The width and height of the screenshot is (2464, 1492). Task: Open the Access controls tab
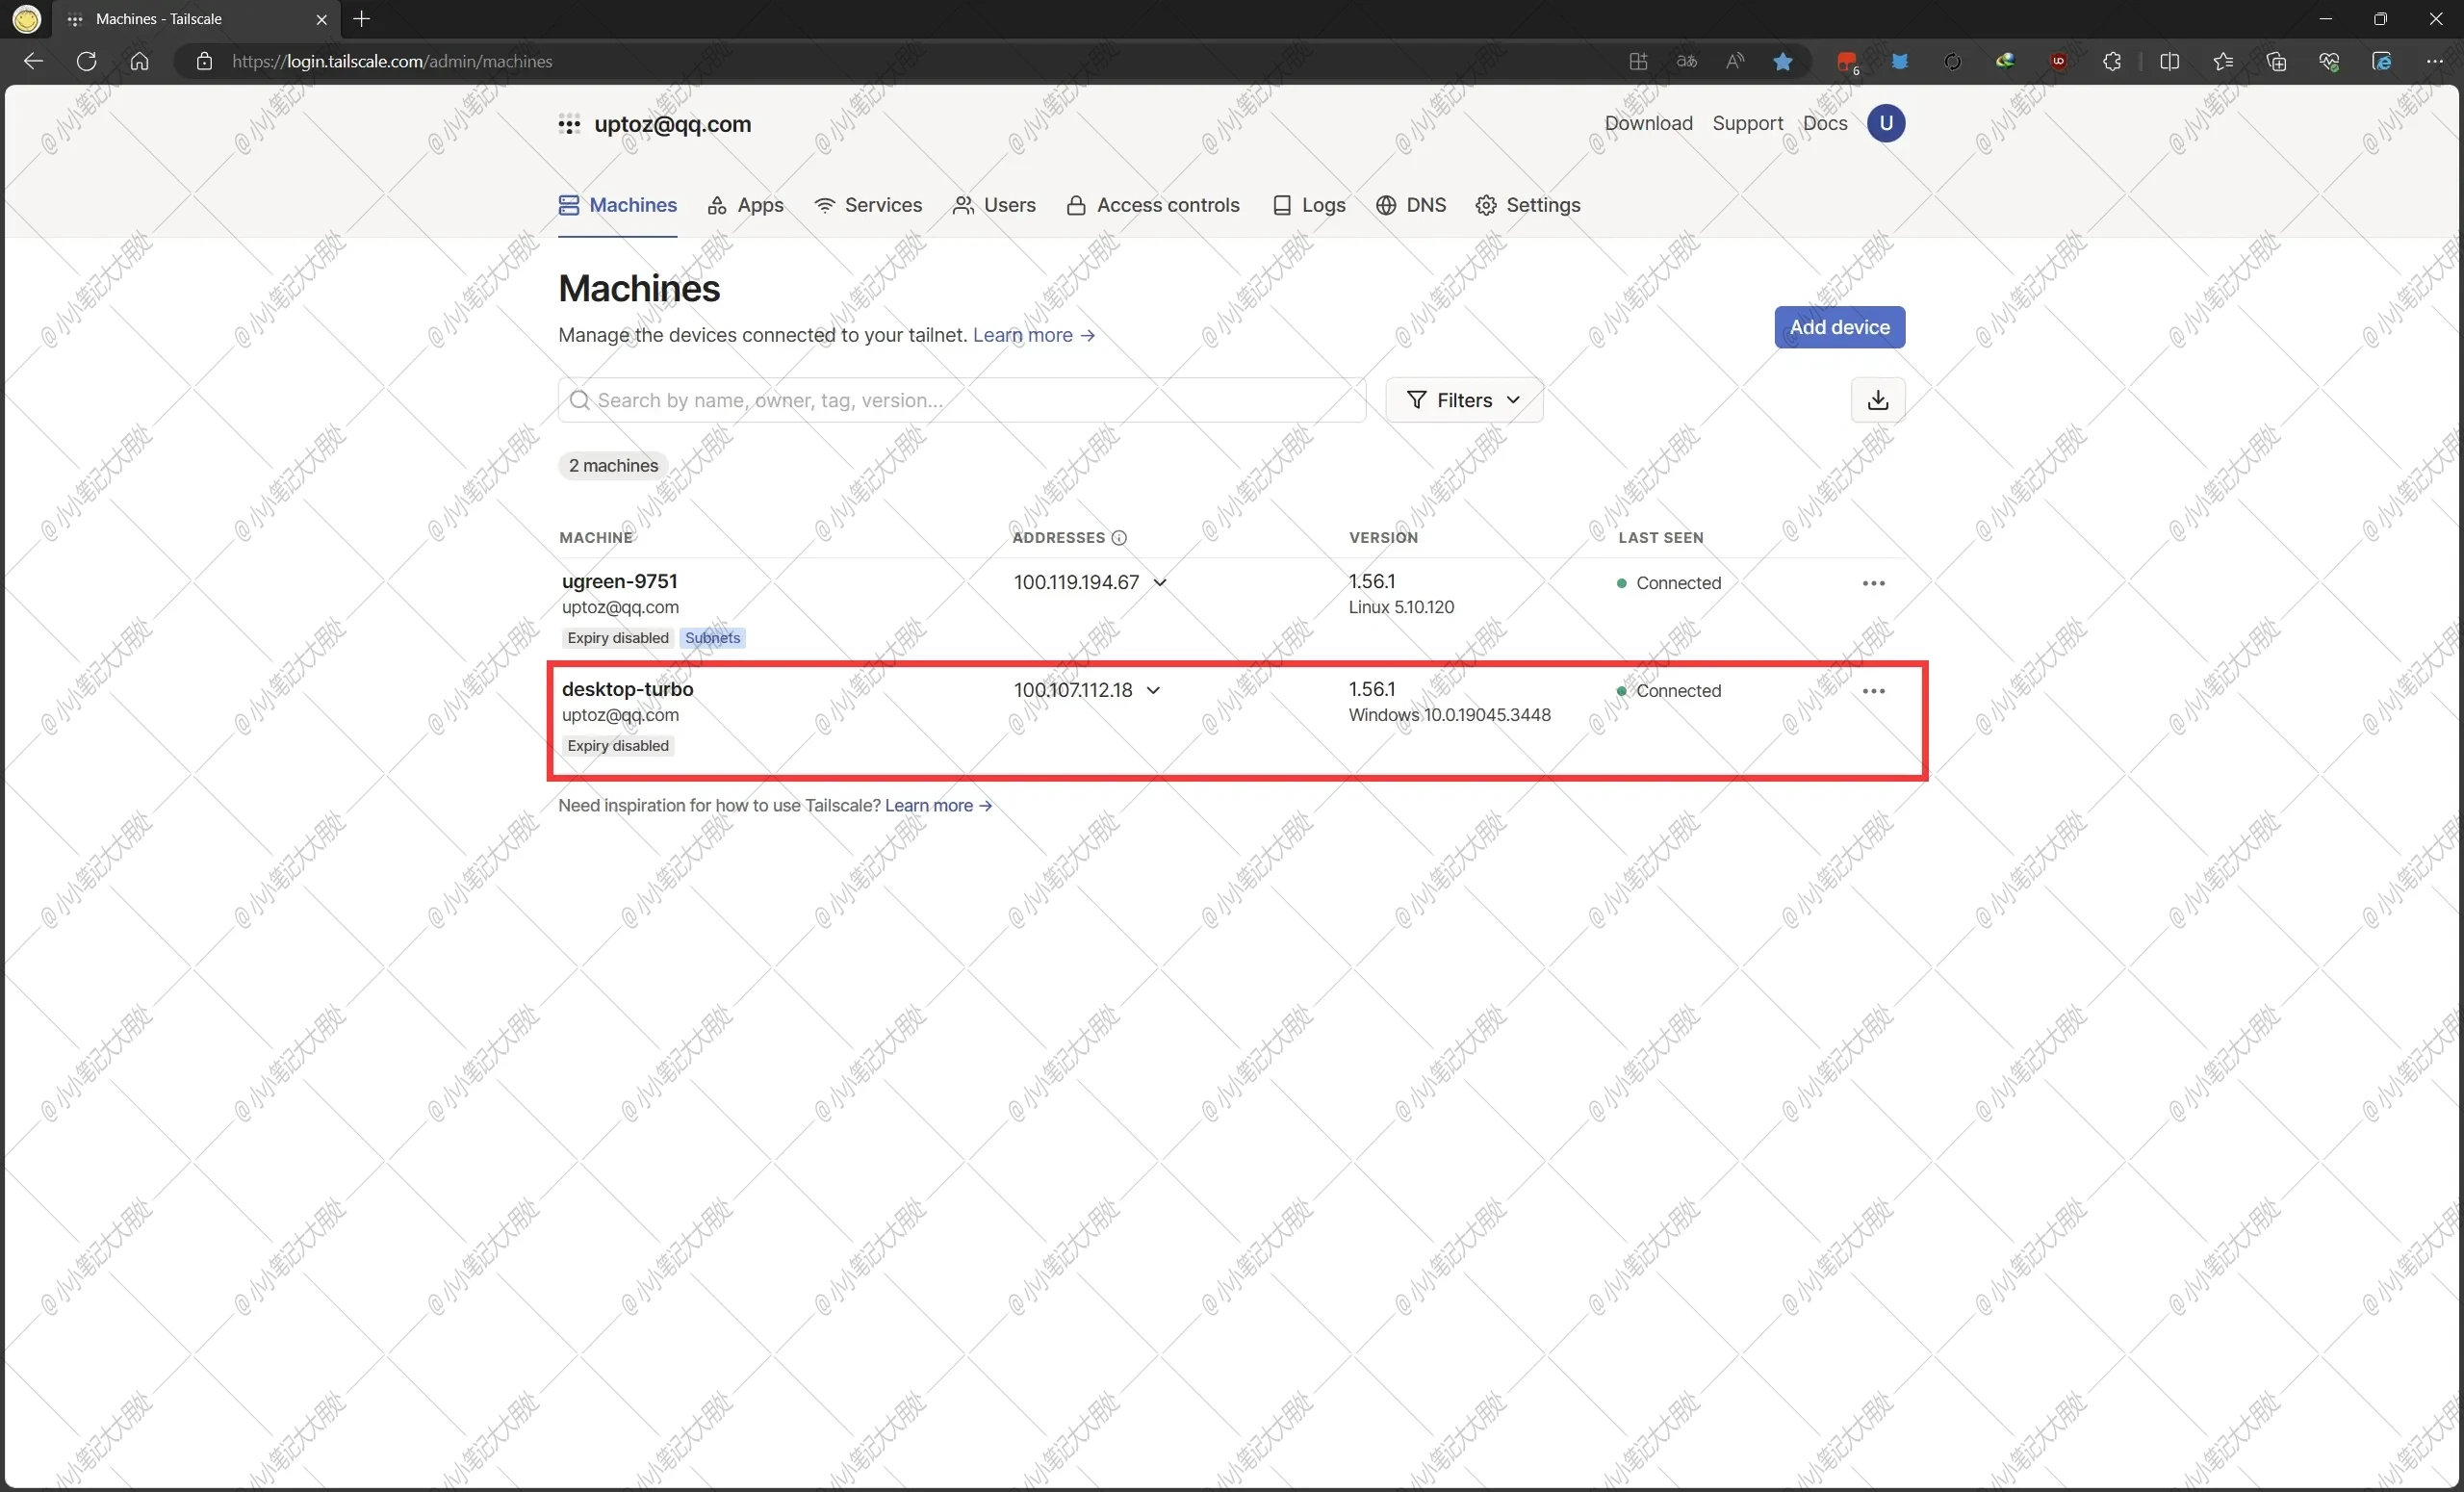pos(1153,205)
